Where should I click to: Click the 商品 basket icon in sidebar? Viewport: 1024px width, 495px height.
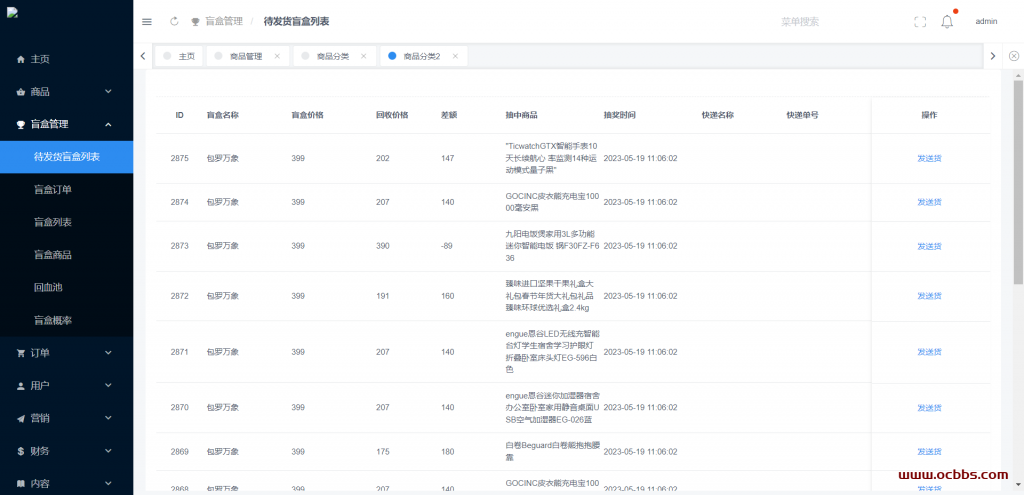20,92
